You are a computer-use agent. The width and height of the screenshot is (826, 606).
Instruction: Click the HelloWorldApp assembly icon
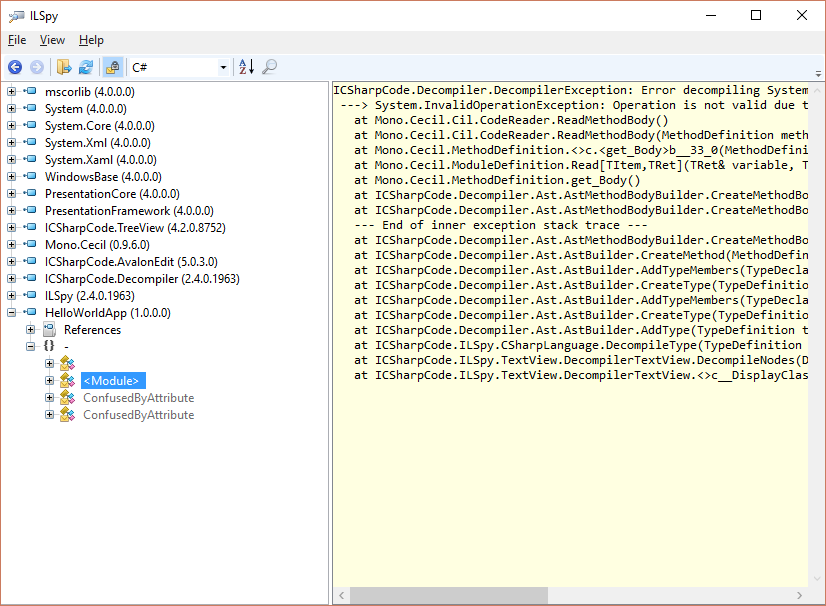click(x=30, y=312)
